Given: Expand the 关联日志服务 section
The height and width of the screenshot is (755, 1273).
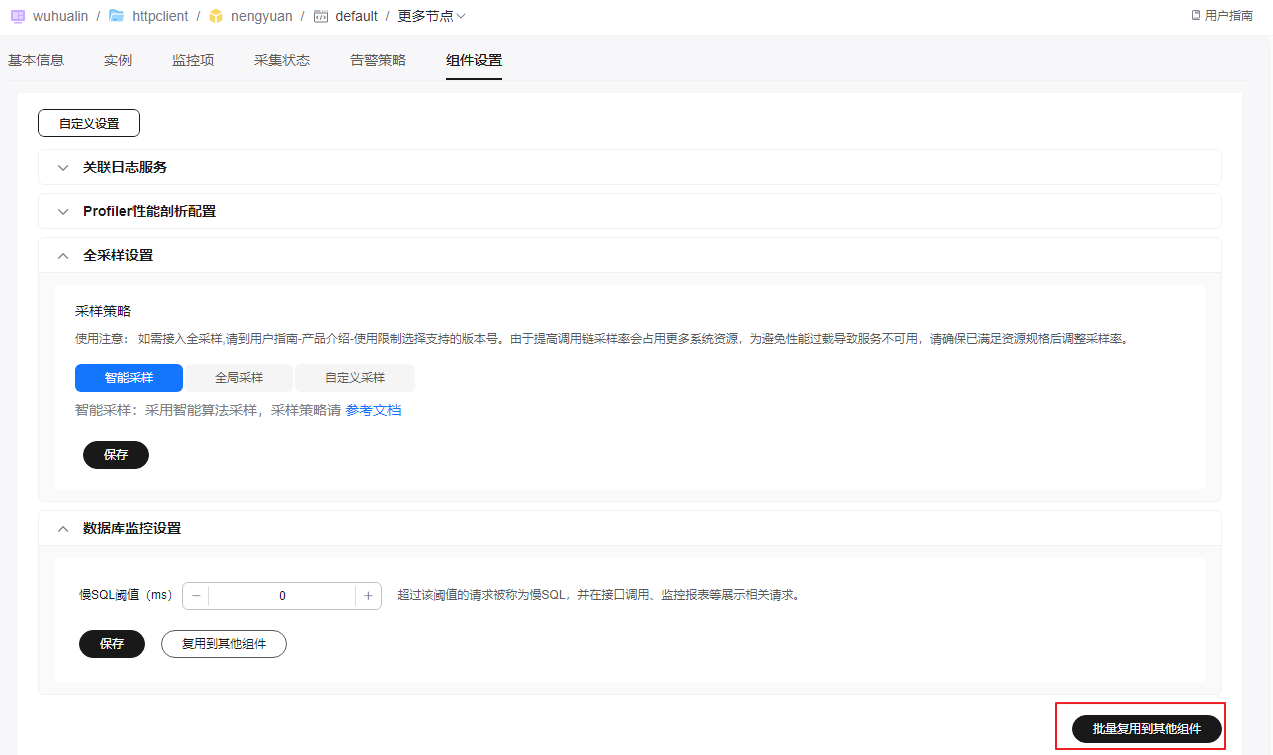Looking at the screenshot, I should [x=63, y=167].
